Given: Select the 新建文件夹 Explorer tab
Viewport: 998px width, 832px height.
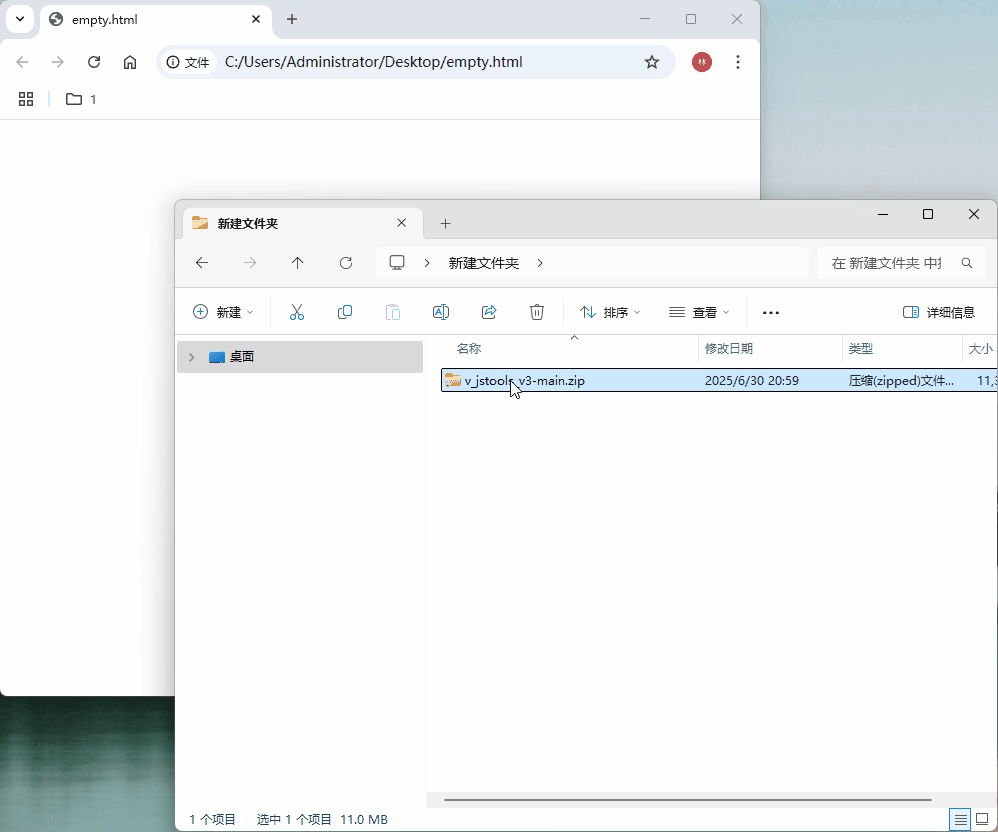Looking at the screenshot, I should click(303, 223).
